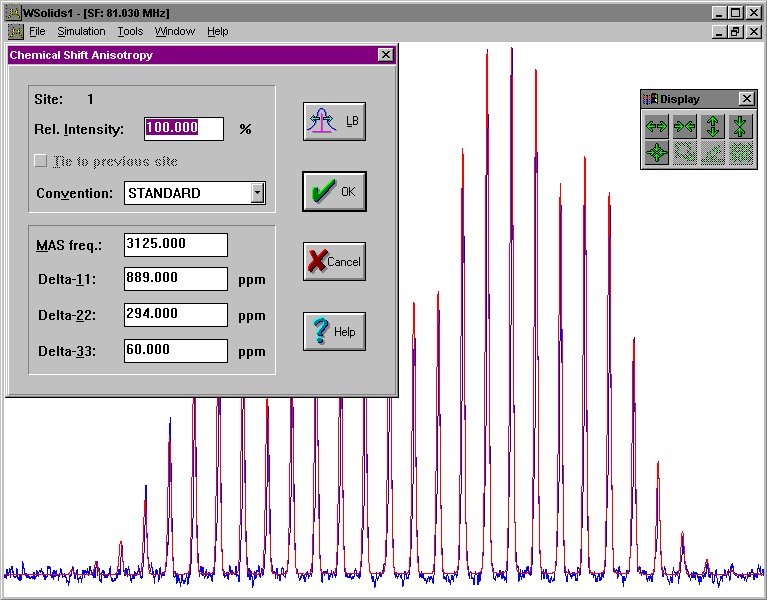Close the Display tool palette
The width and height of the screenshot is (767, 600).
click(x=746, y=99)
